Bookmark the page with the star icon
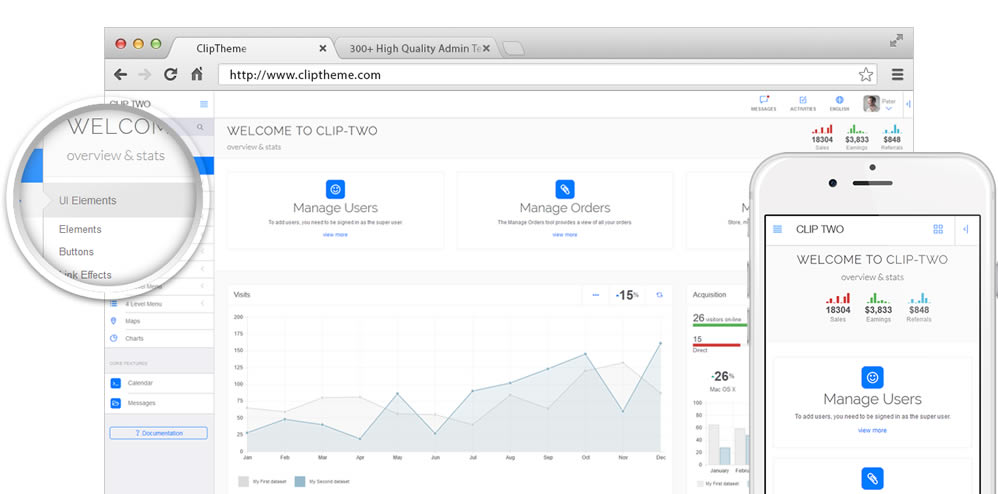This screenshot has width=998, height=494. point(866,74)
